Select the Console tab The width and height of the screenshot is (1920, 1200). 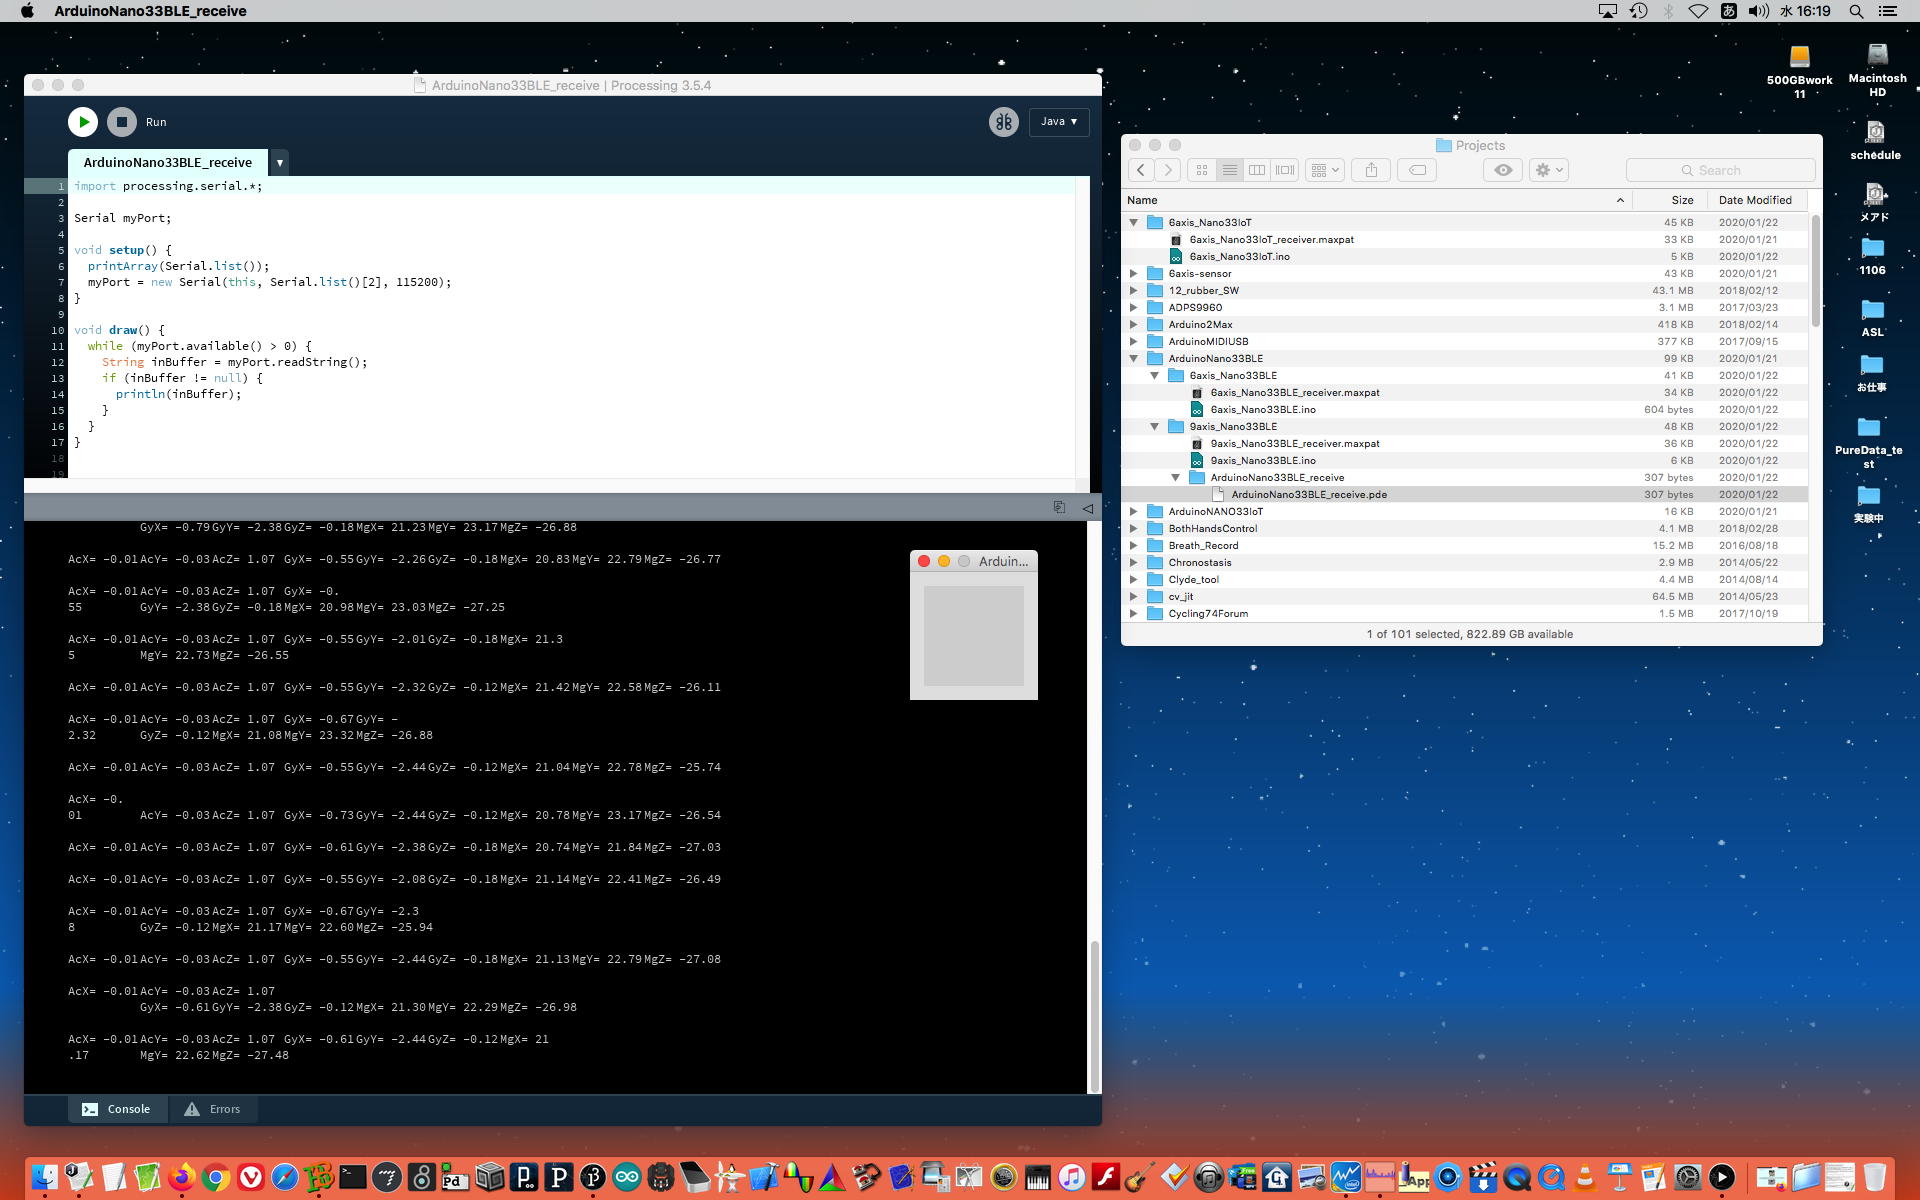[x=117, y=1109]
